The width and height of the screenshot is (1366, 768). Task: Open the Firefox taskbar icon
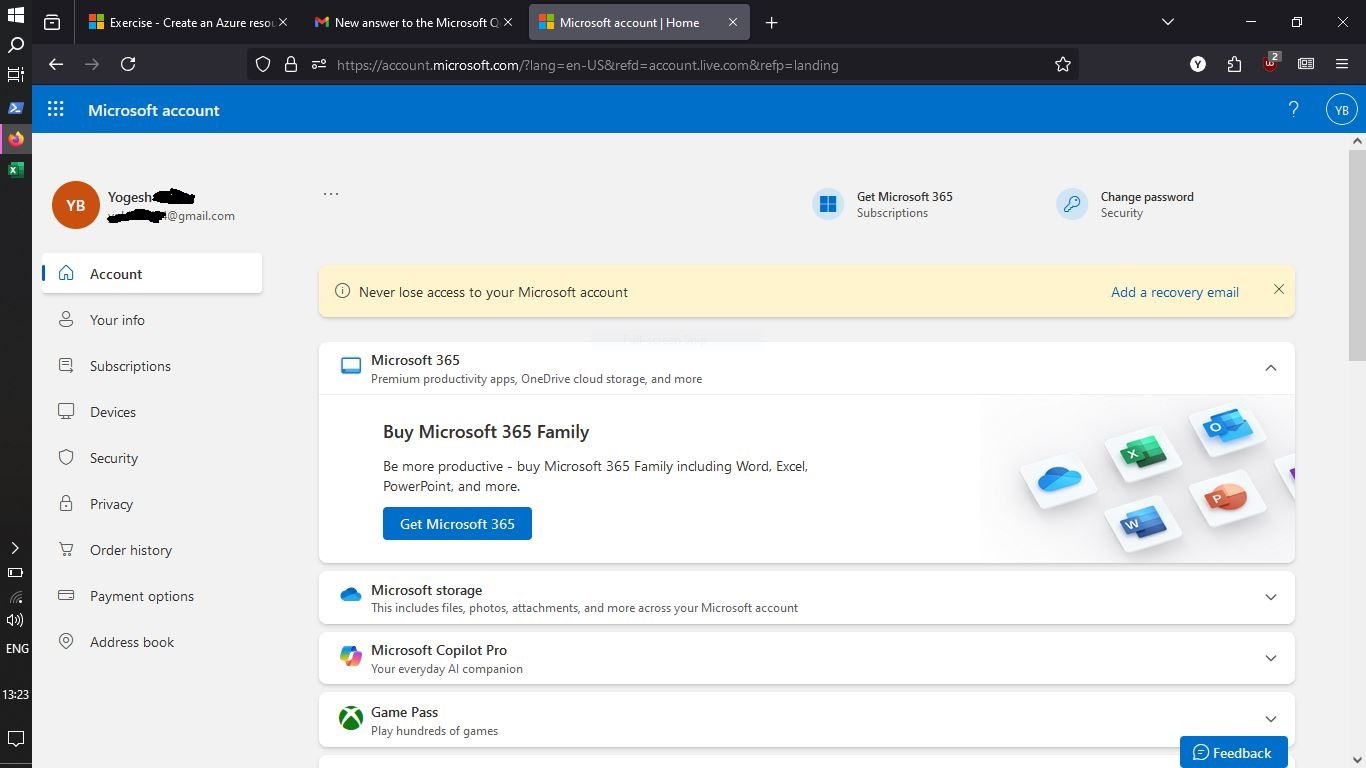(16, 139)
